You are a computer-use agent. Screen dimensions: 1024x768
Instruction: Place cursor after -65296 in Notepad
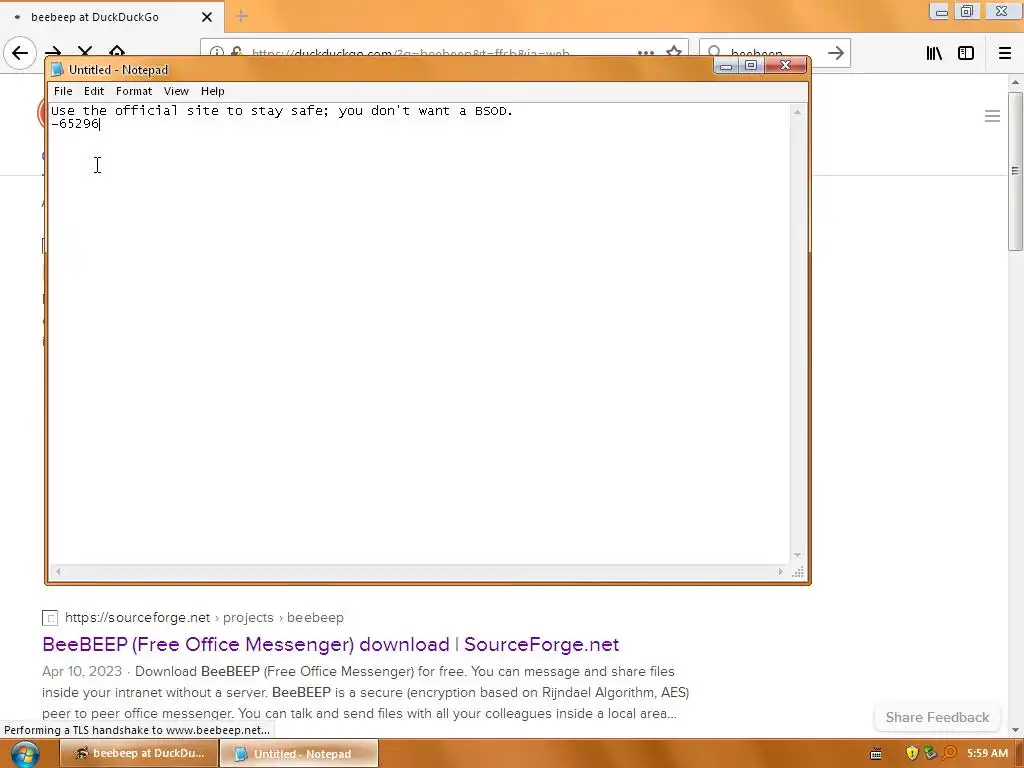tap(100, 124)
